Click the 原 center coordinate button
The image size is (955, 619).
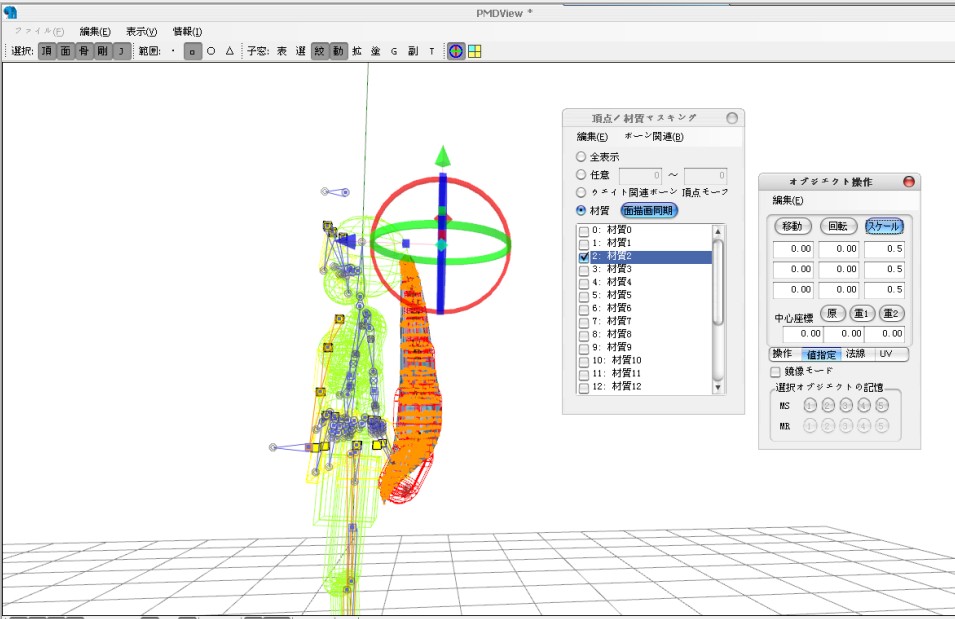pos(833,314)
